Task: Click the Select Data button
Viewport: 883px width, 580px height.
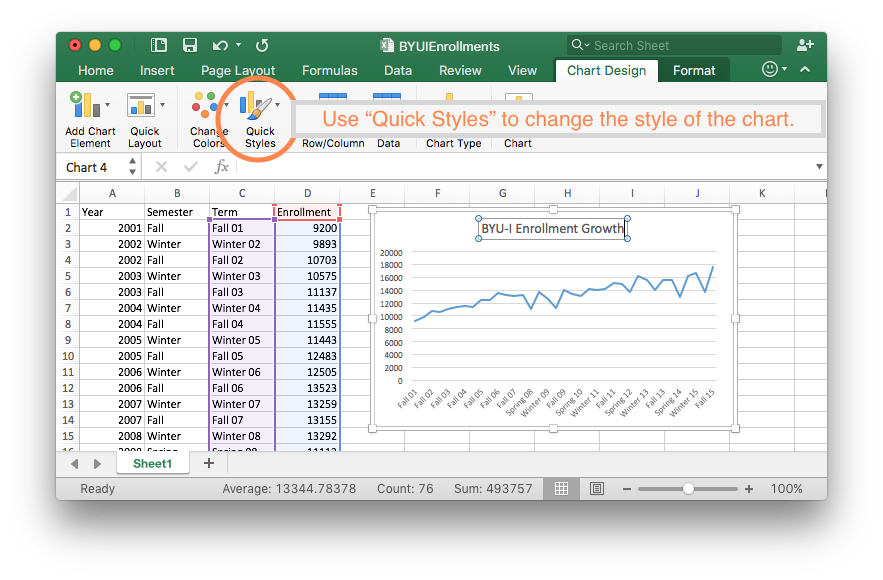Action: [x=388, y=143]
